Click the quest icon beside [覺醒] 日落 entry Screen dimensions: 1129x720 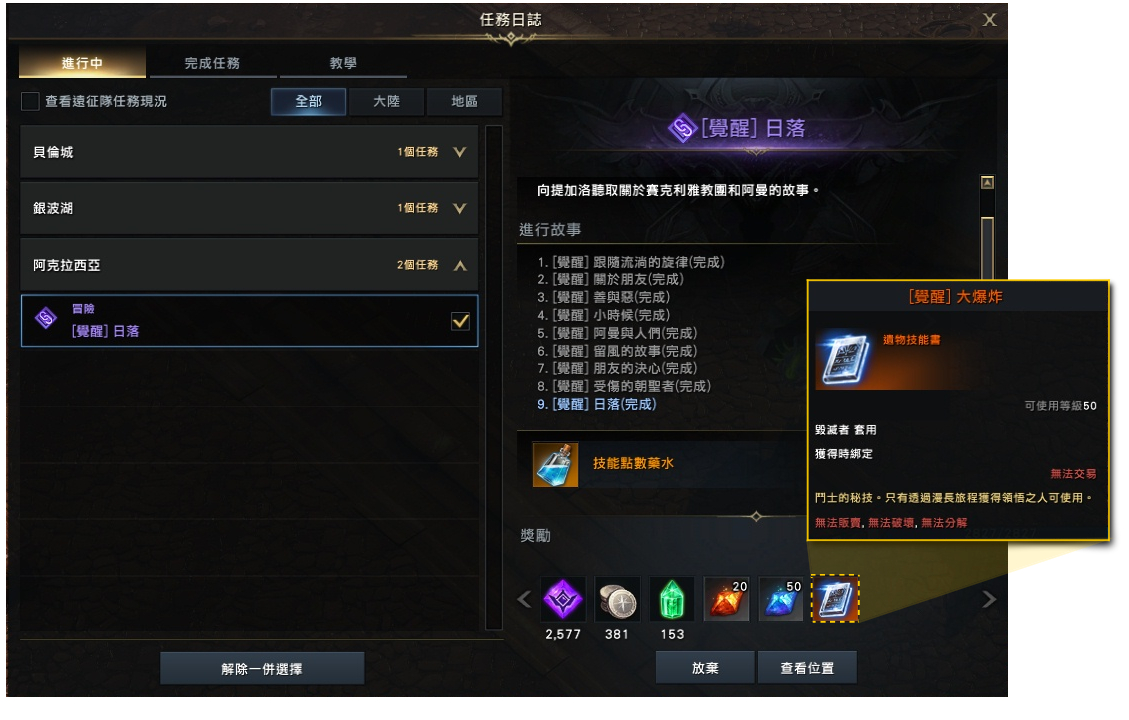pos(46,318)
